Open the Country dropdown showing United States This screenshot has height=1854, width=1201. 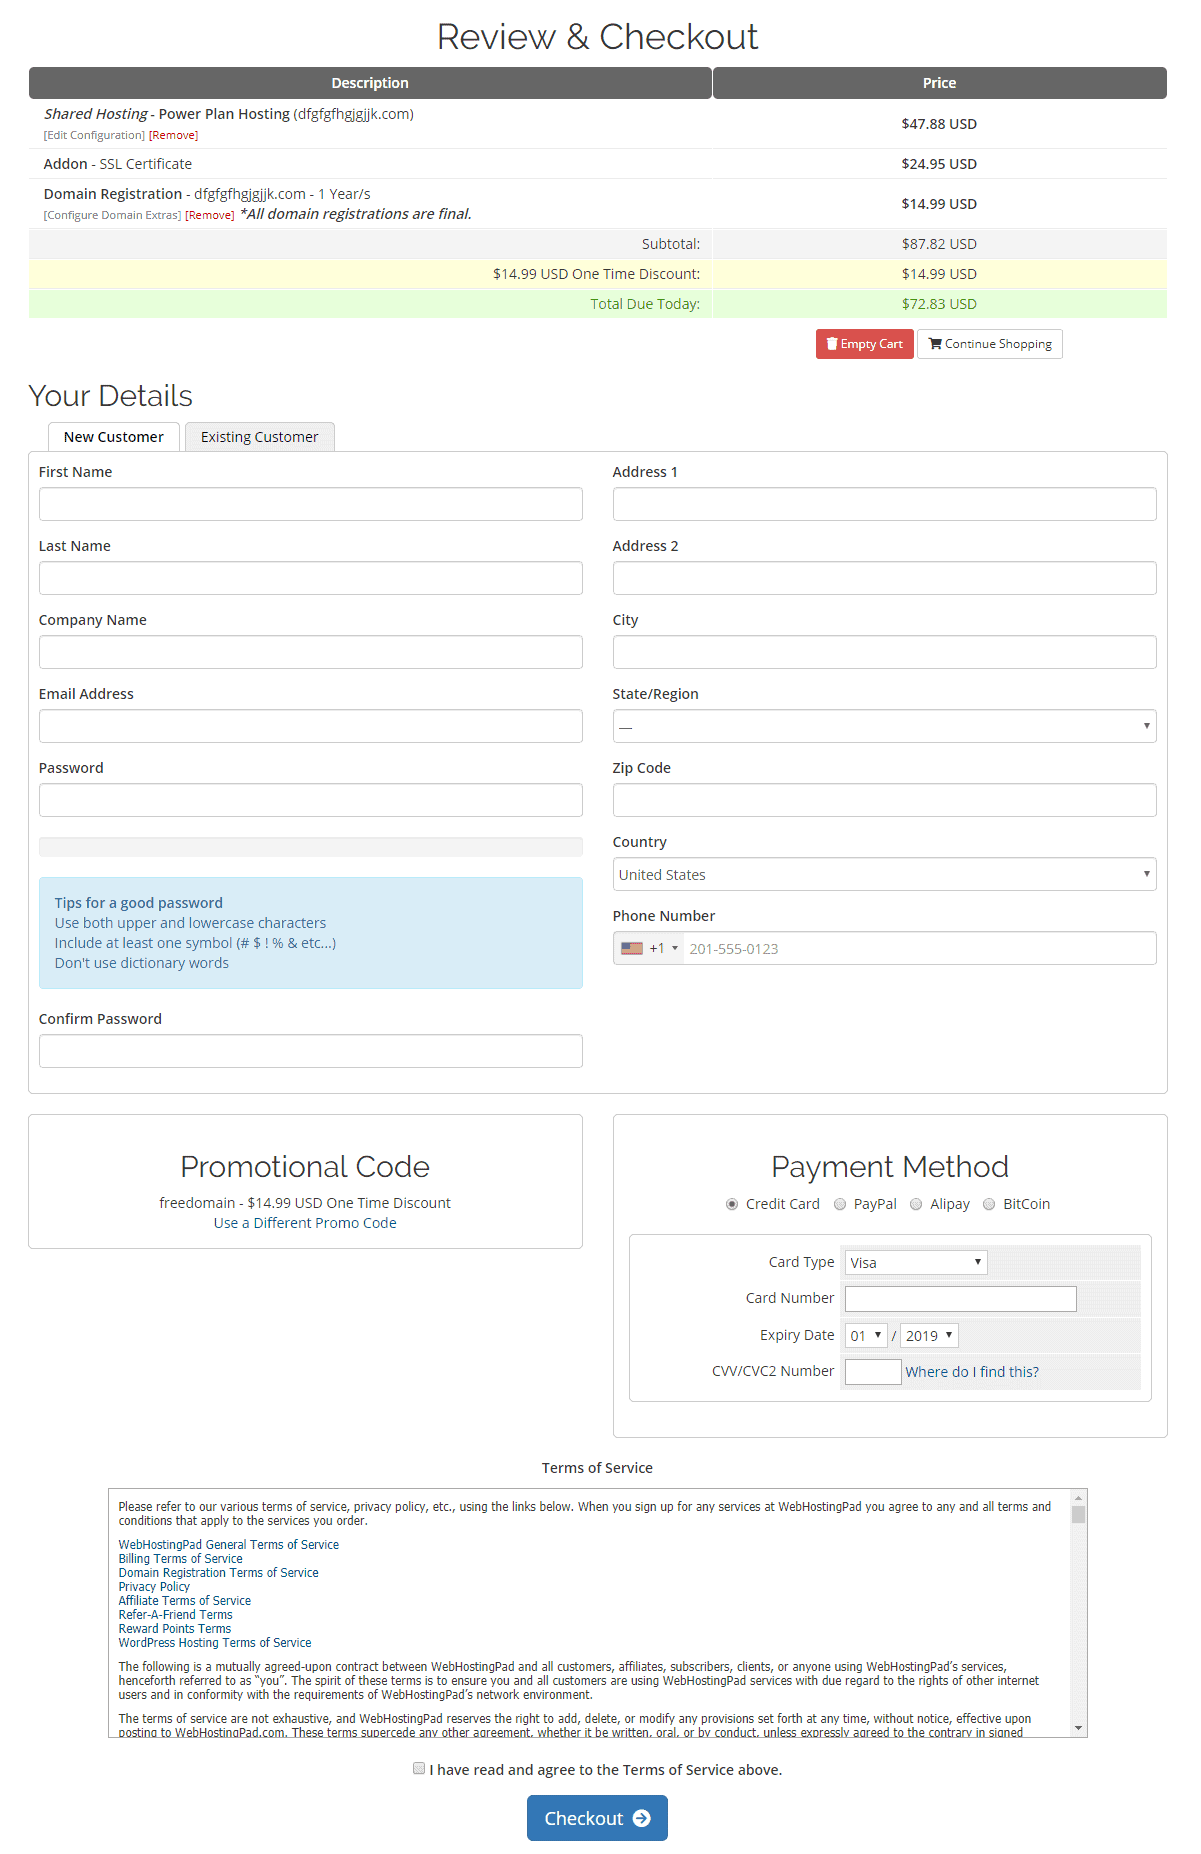pyautogui.click(x=884, y=875)
